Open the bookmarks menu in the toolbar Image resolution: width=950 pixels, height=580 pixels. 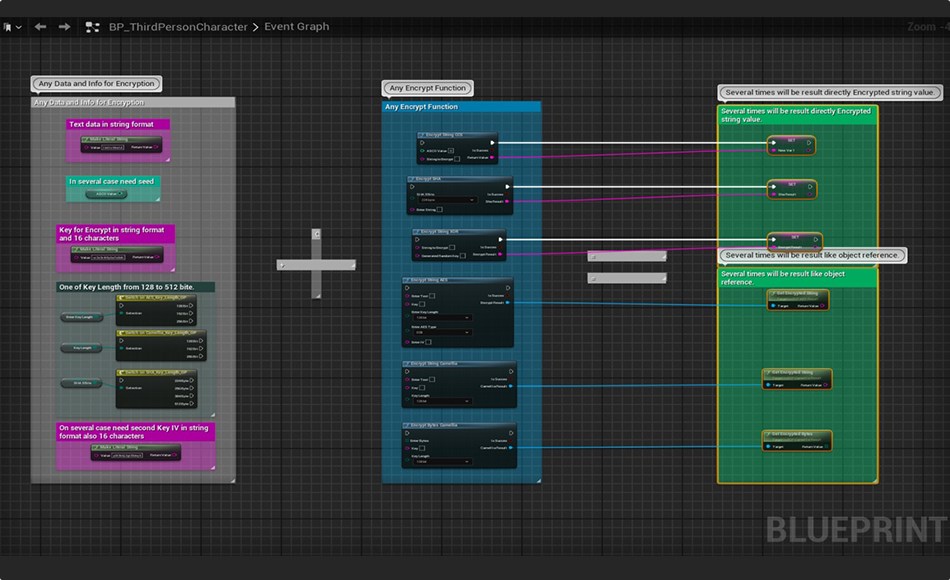coord(10,27)
